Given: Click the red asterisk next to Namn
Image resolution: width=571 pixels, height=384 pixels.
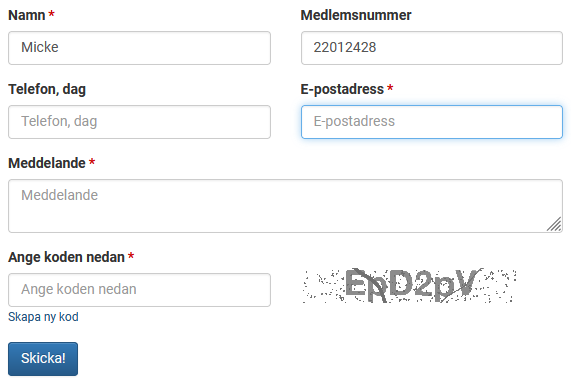Looking at the screenshot, I should 52,14.
